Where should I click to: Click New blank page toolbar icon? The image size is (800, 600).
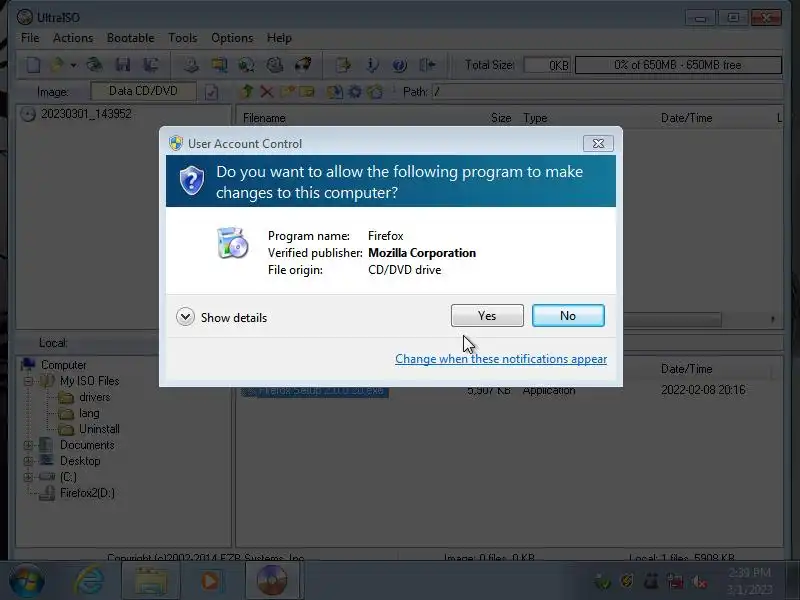coord(33,65)
